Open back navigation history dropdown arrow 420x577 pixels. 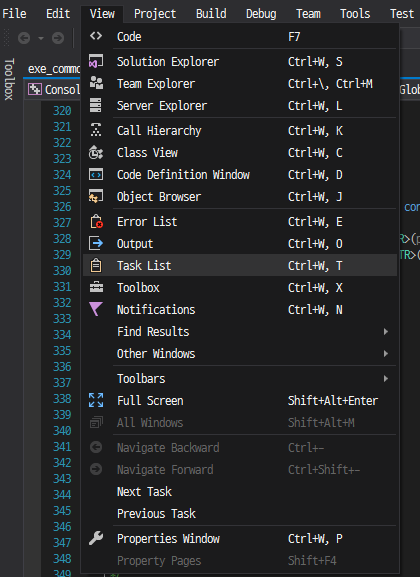[41, 38]
